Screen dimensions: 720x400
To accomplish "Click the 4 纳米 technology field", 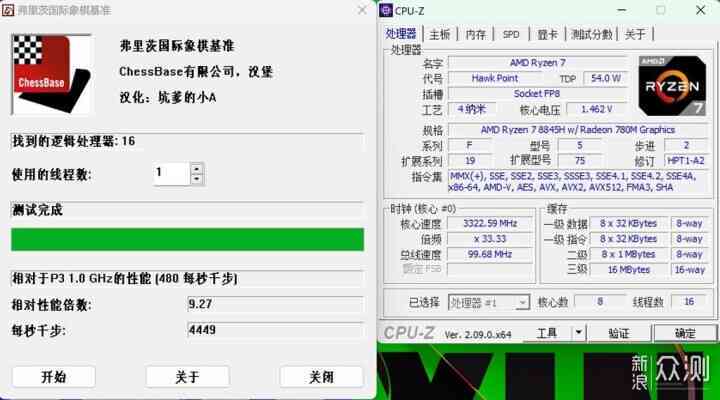I will pyautogui.click(x=472, y=109).
